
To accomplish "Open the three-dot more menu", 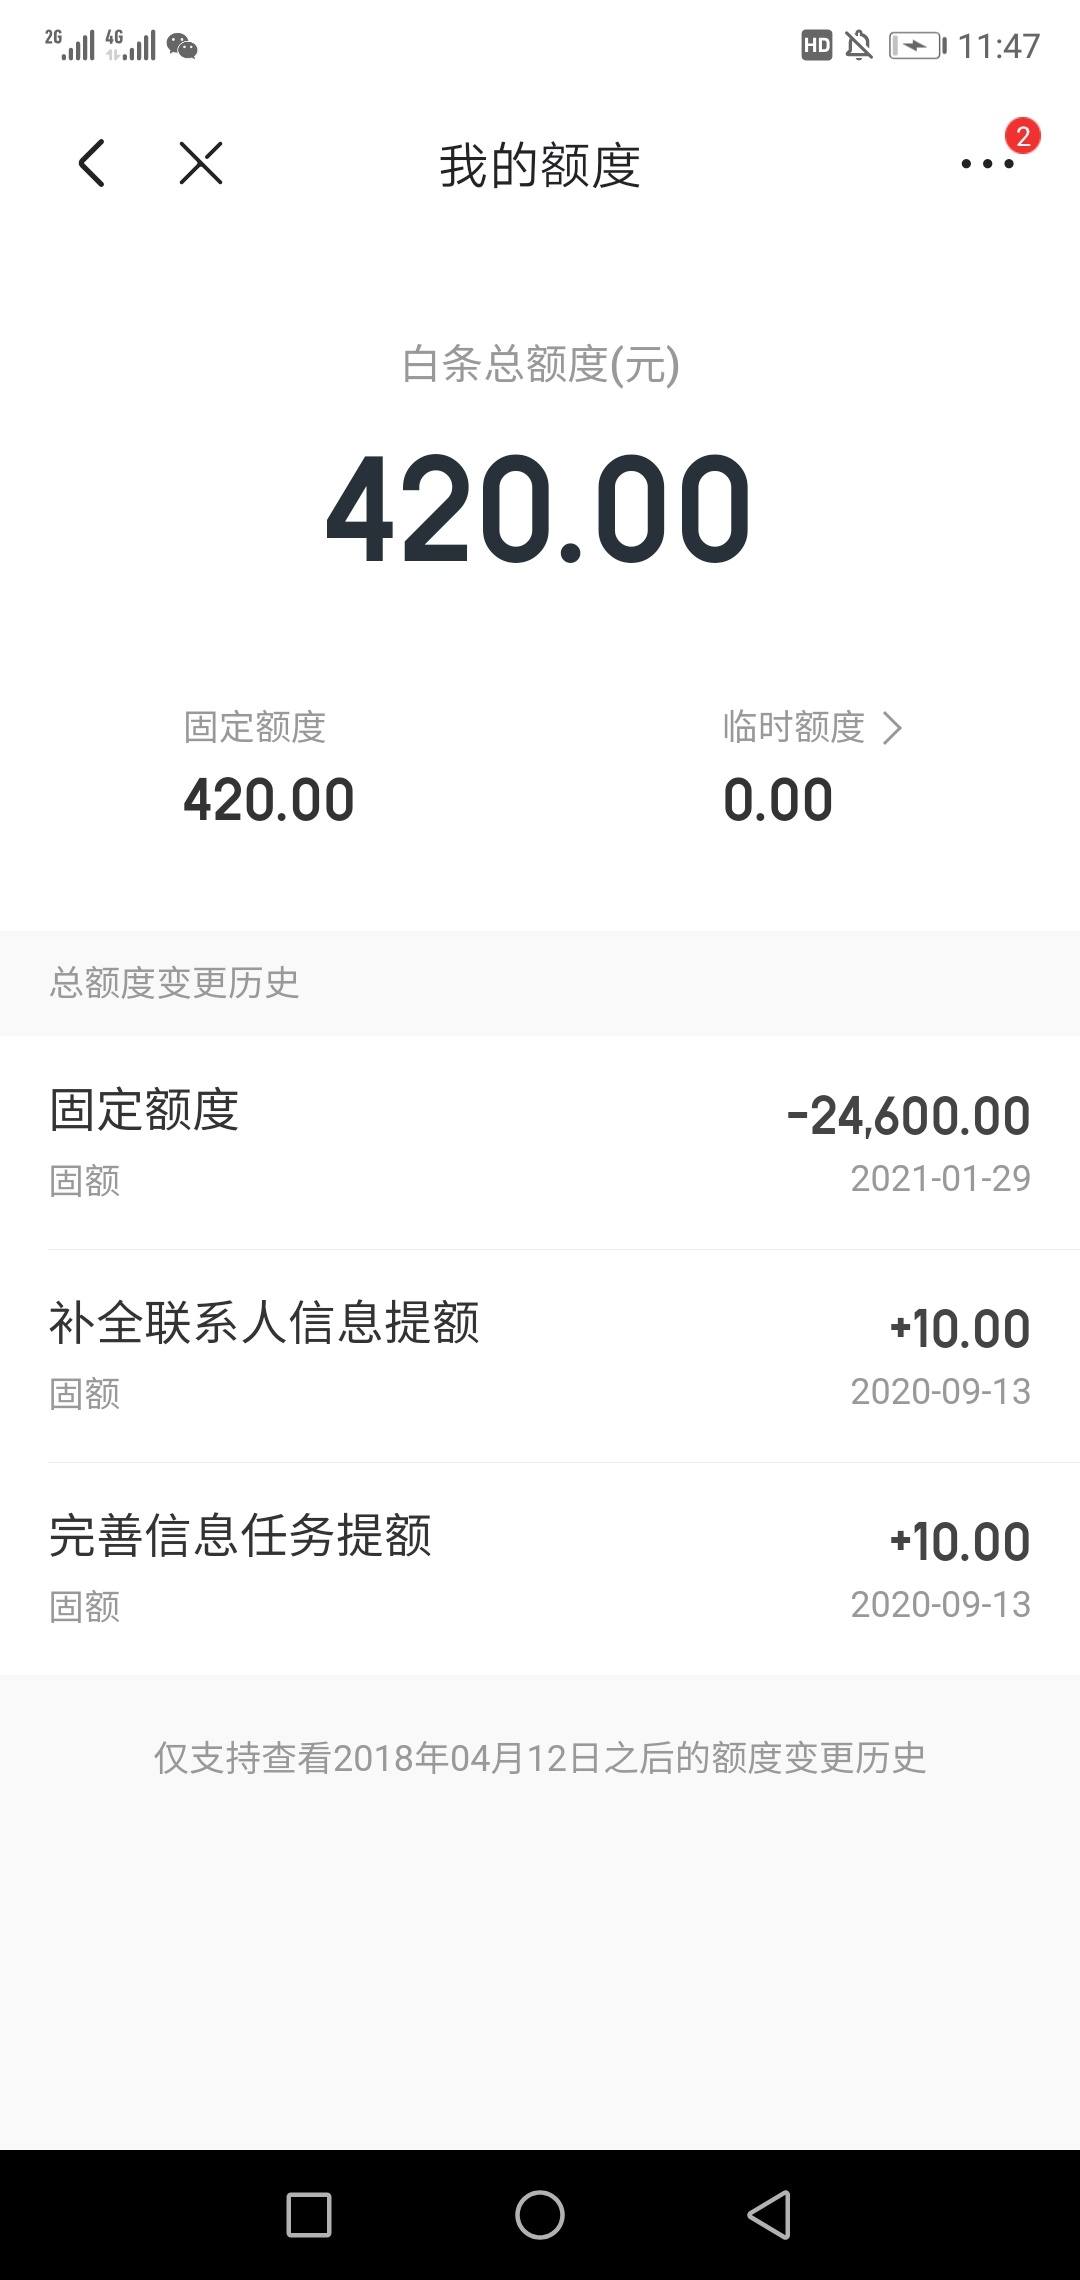I will click(987, 164).
